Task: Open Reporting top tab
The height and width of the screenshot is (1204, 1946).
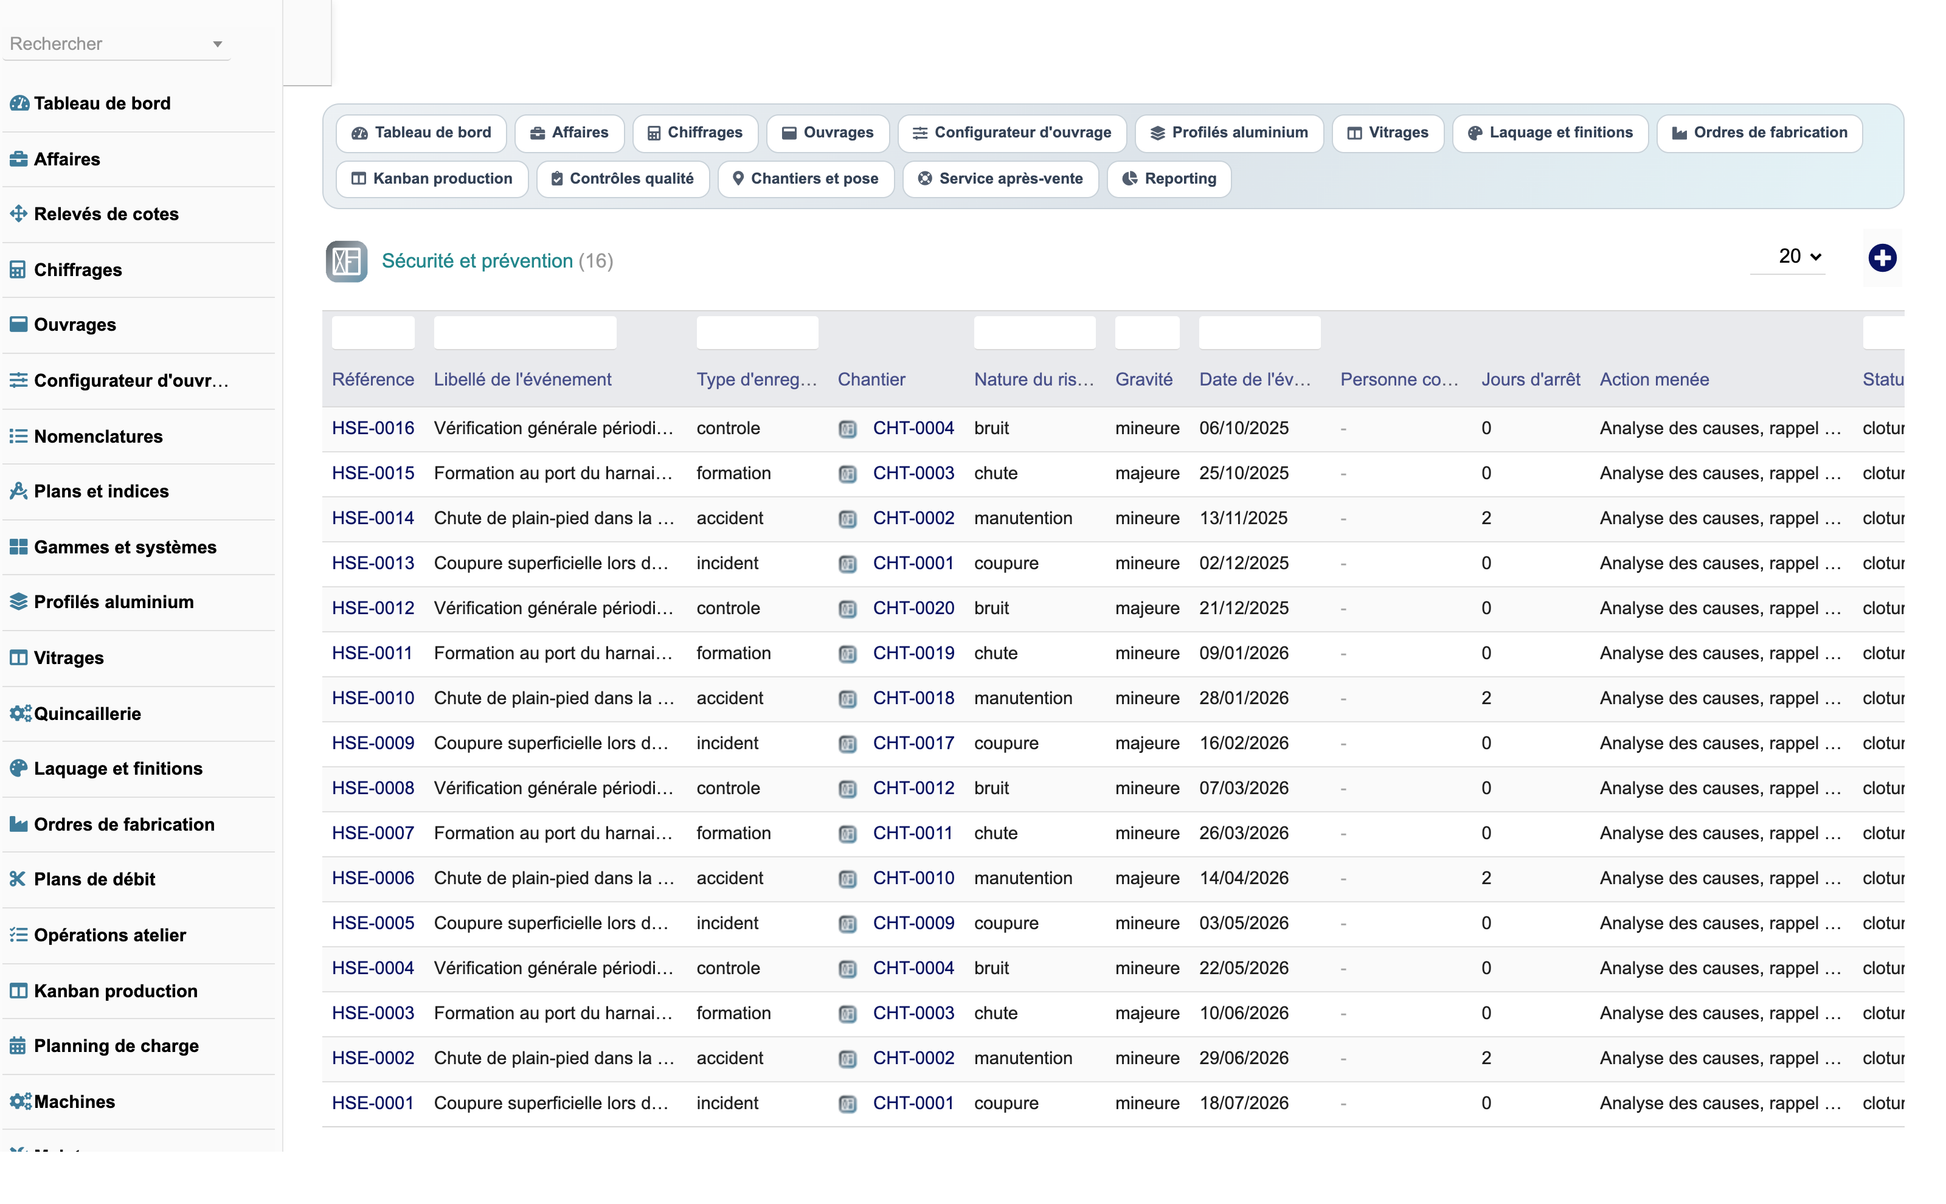Action: tap(1169, 179)
